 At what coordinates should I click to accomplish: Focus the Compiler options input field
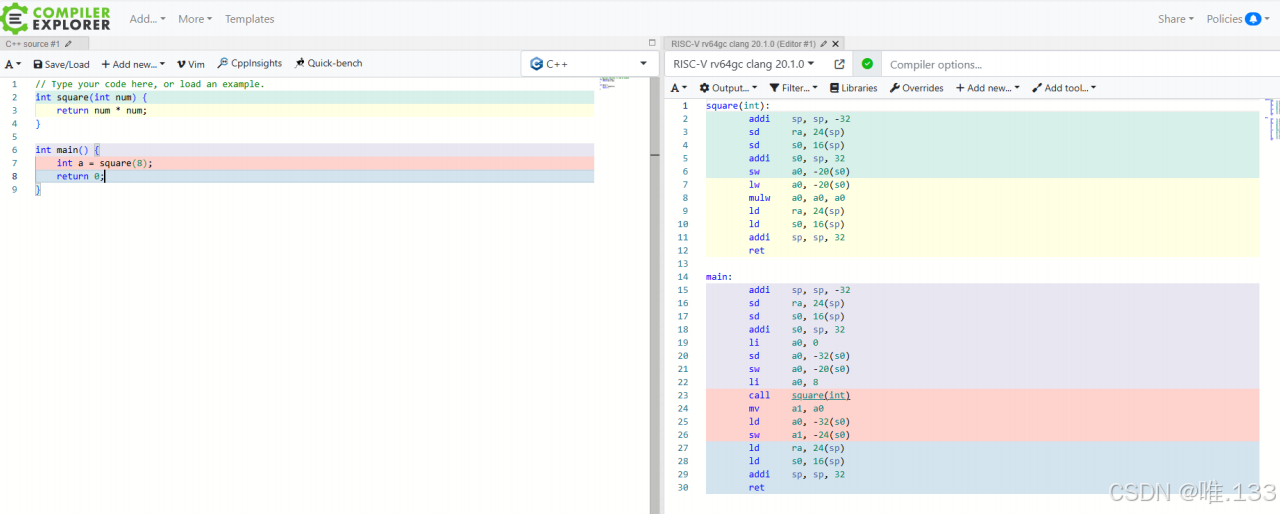1079,65
